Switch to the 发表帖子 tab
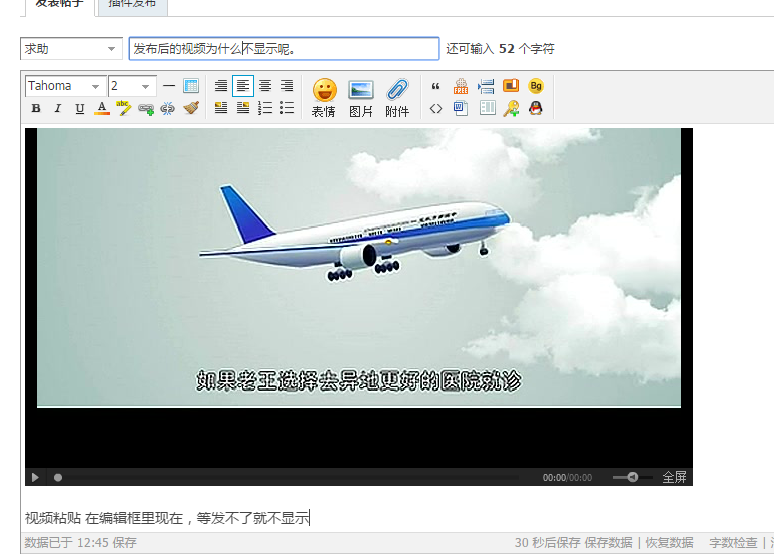774x555 pixels. (x=59, y=5)
